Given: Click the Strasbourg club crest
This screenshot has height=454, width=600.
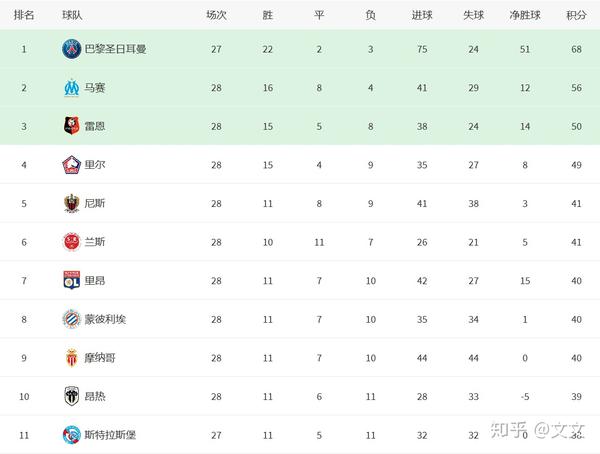Looking at the screenshot, I should (x=72, y=435).
